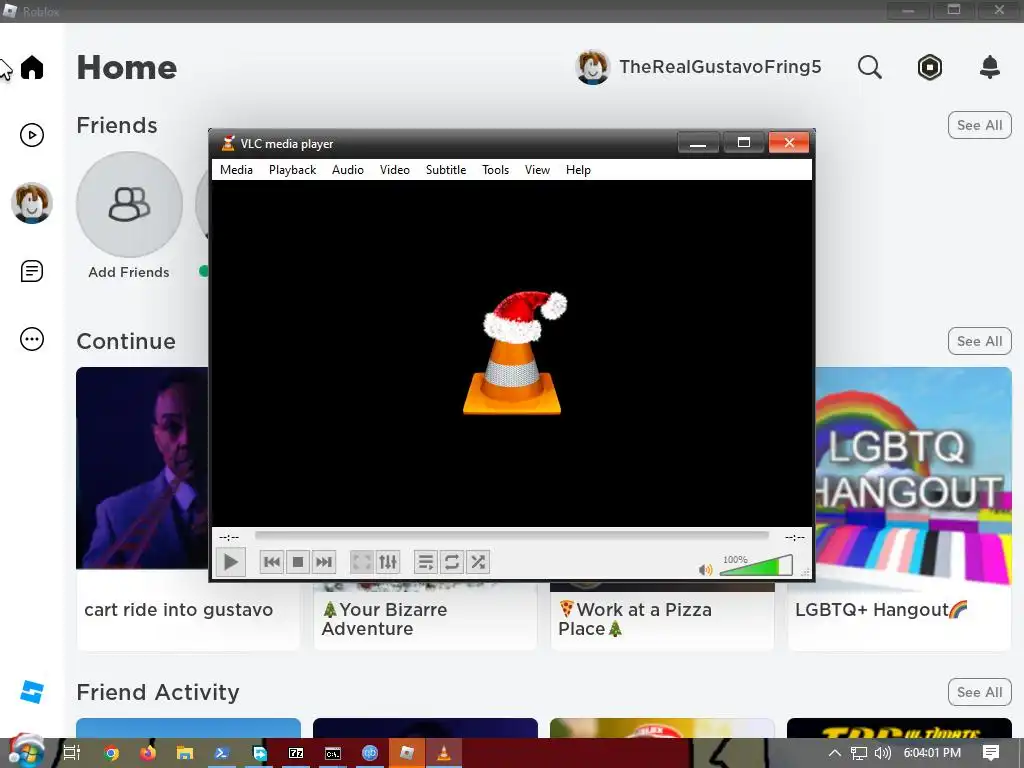Show VLC extended settings equalizer button
Image resolution: width=1024 pixels, height=768 pixels.
coord(388,562)
